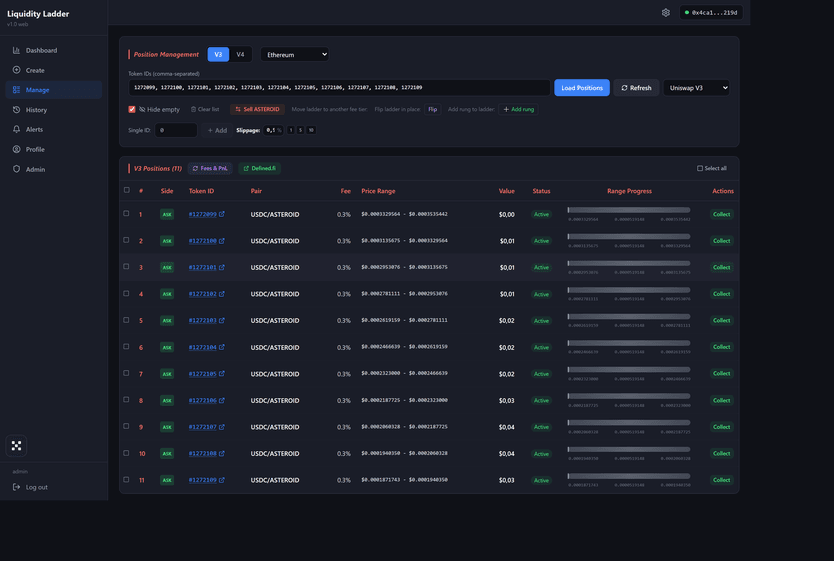This screenshot has height=561, width=834.
Task: Set slippage preset to 5
Action: [301, 130]
